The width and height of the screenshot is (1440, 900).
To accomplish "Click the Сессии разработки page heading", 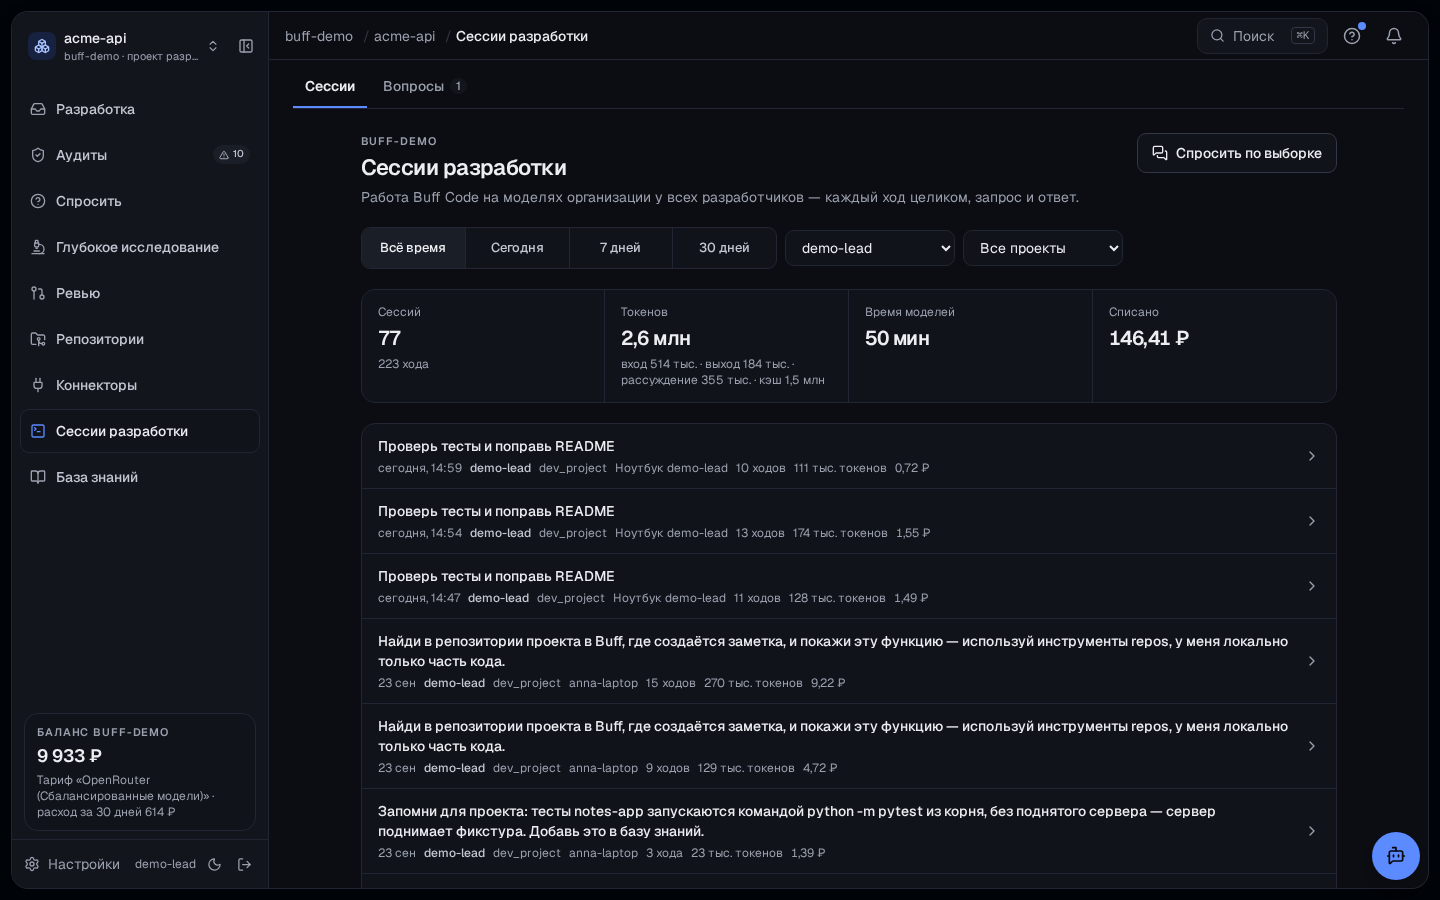I will click(464, 167).
